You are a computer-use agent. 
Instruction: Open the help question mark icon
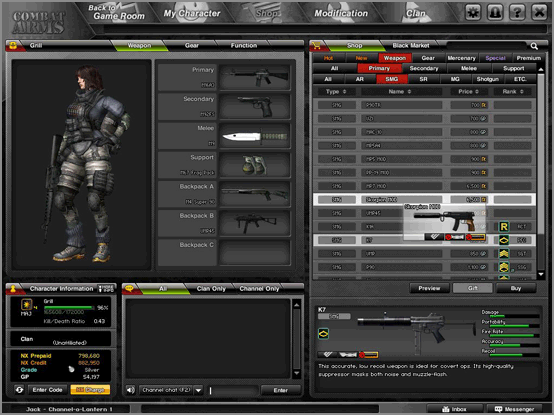tap(517, 13)
